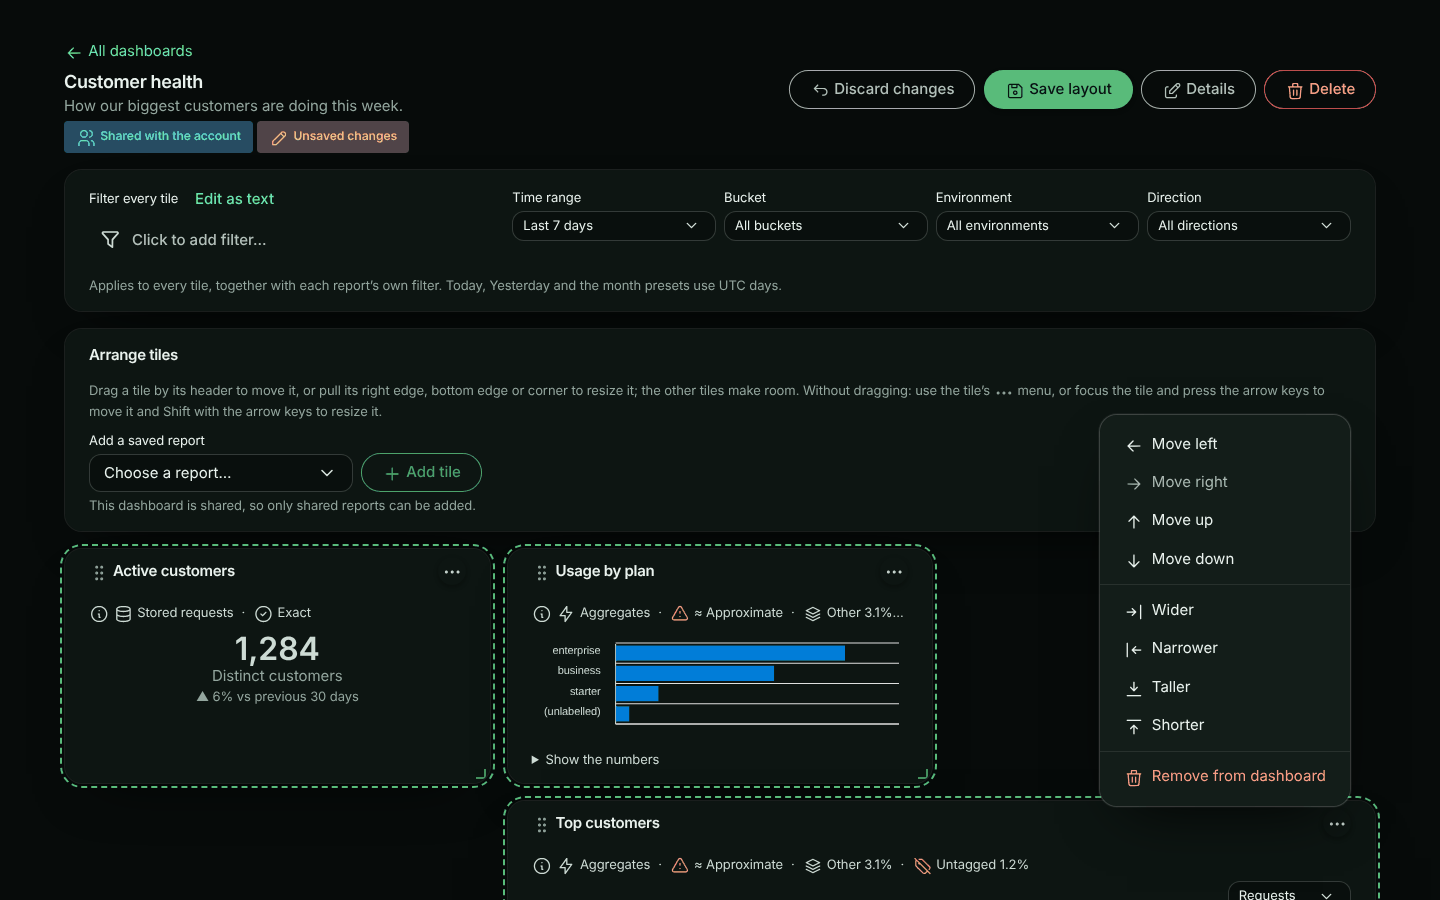Open the Usage by plan options menu
The width and height of the screenshot is (1440, 900).
pos(894,572)
